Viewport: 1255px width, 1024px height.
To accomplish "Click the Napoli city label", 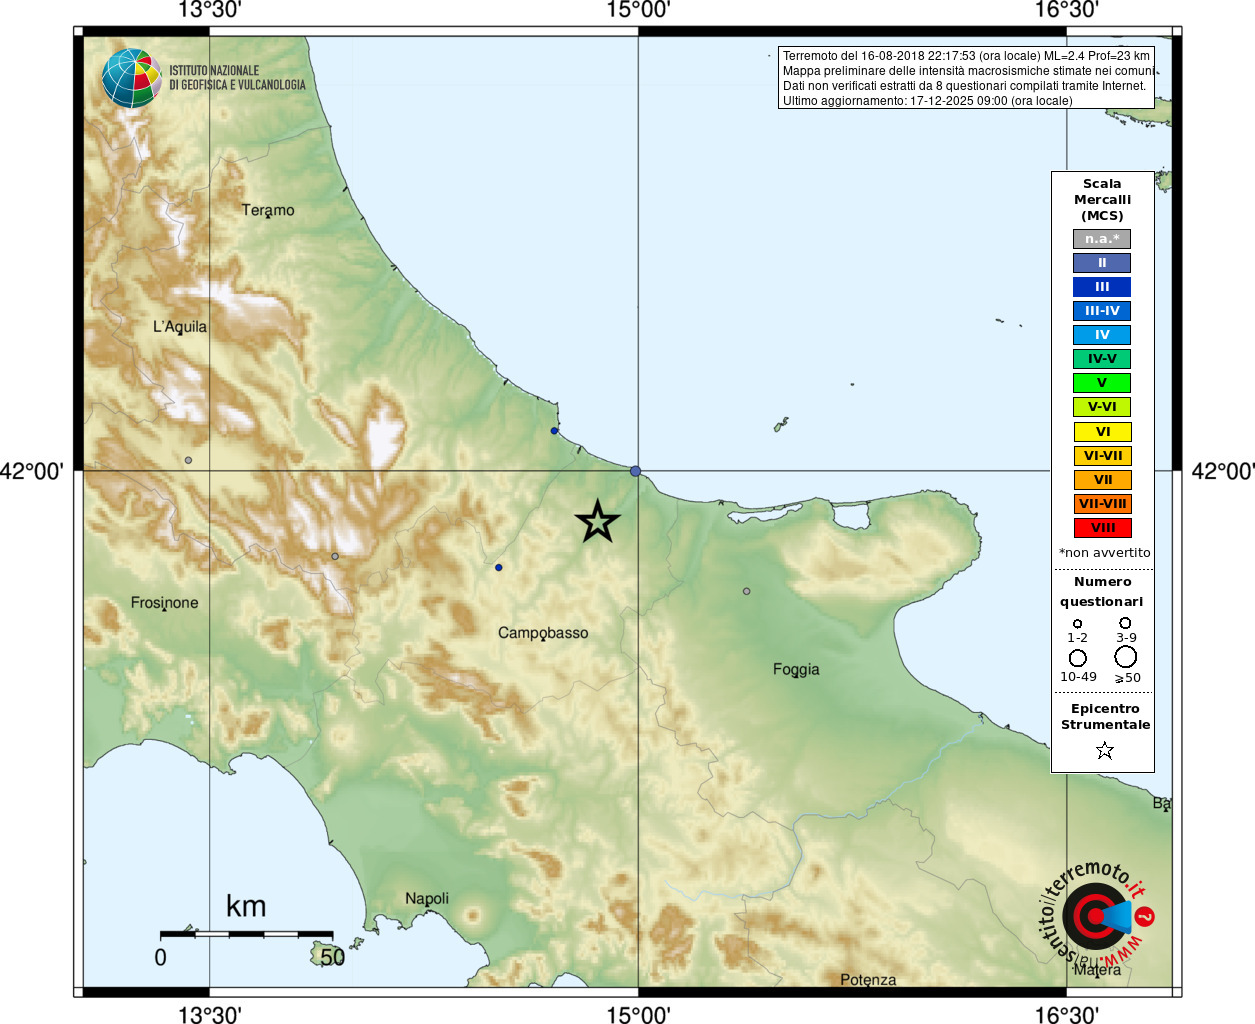I will click(427, 899).
